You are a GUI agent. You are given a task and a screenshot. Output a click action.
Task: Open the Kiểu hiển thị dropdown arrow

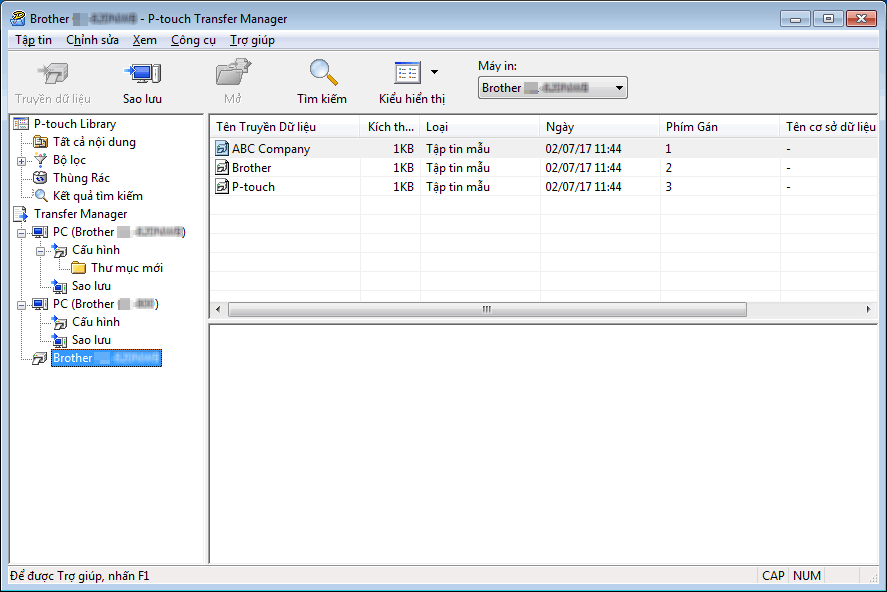pyautogui.click(x=434, y=72)
